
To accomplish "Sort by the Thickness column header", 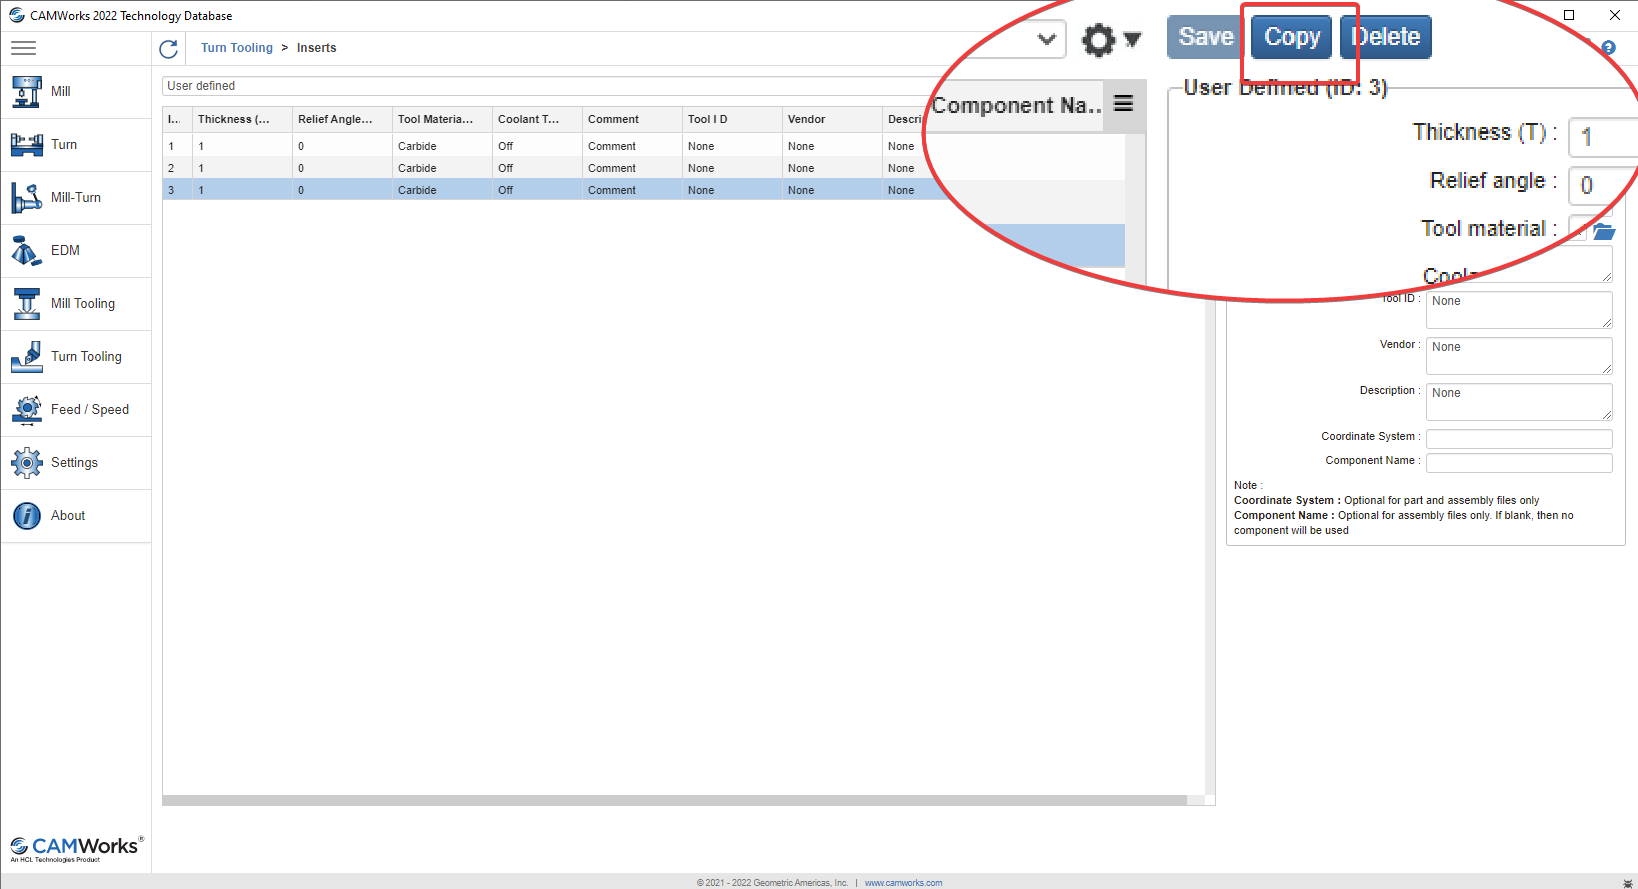I will 242,119.
